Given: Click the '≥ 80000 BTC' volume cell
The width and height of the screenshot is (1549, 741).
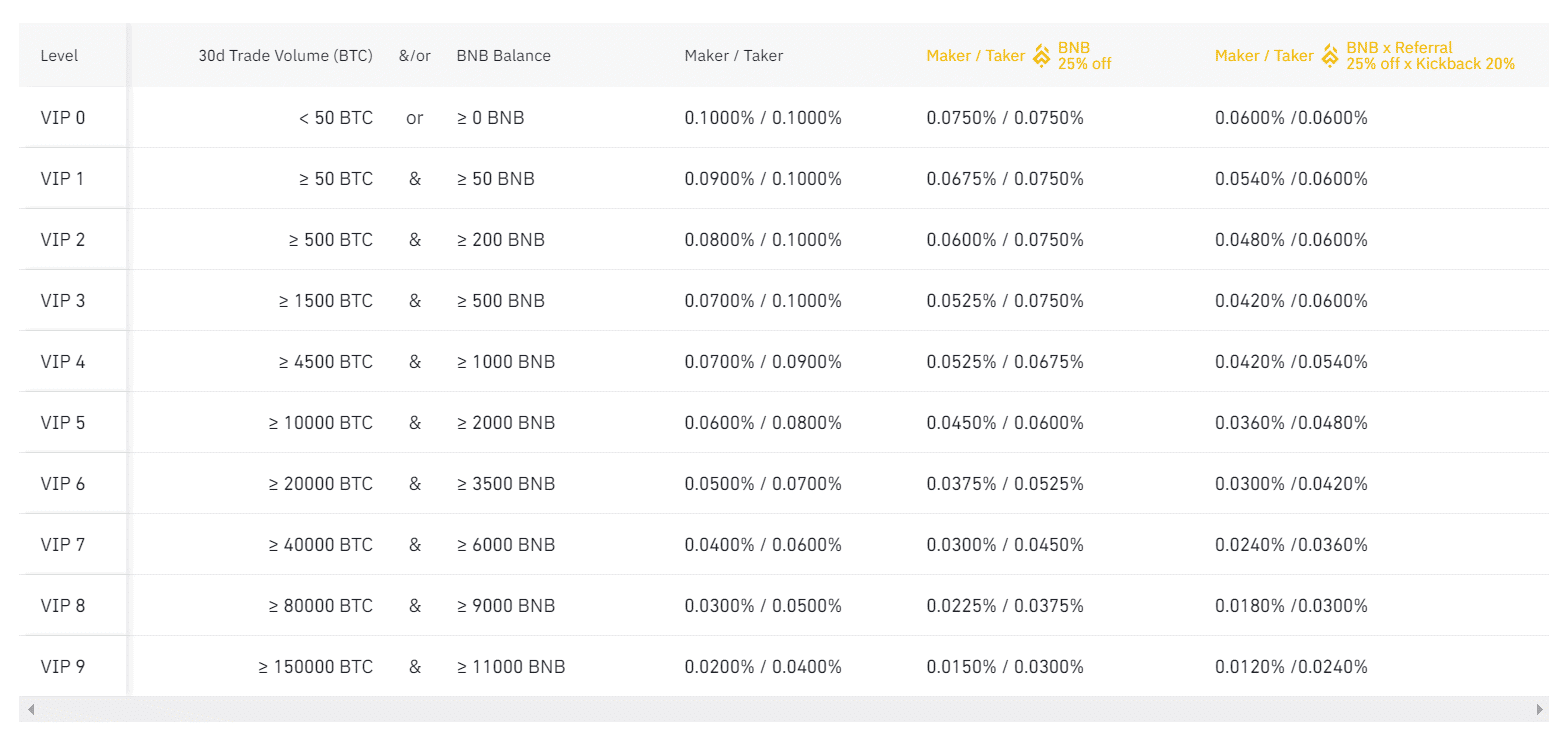Looking at the screenshot, I should point(321,606).
